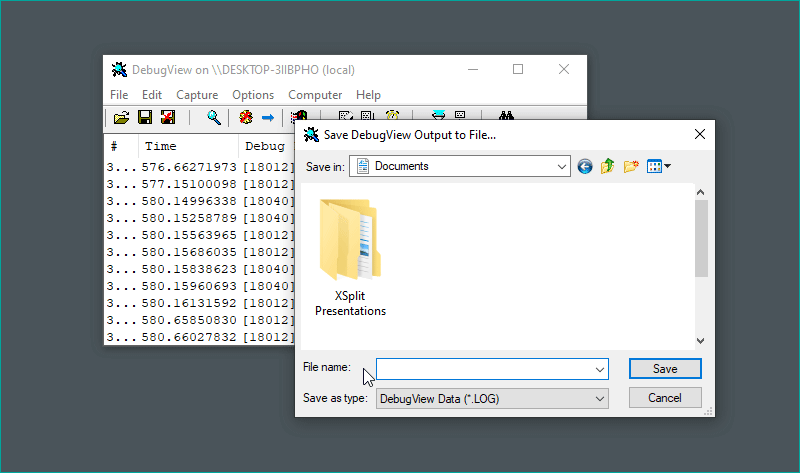The width and height of the screenshot is (800, 473).
Task: Click the DebugView title bar app icon
Action: click(119, 70)
